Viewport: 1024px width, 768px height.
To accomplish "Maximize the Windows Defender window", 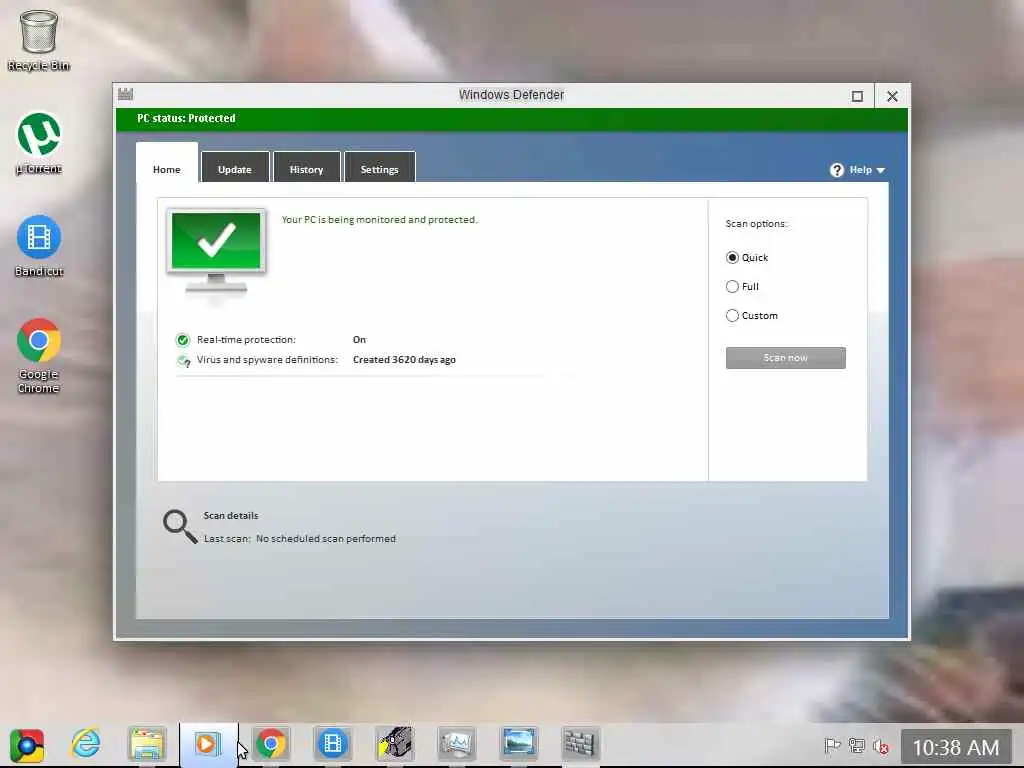I will click(857, 97).
